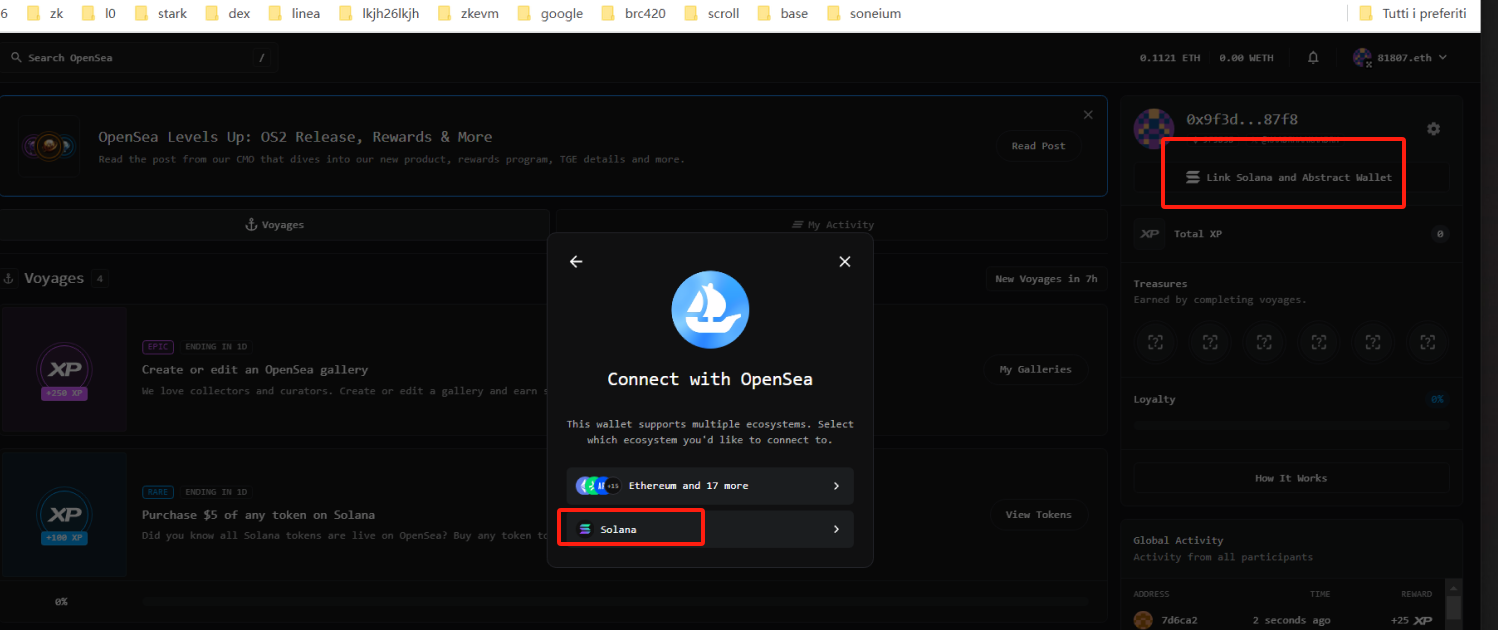Image resolution: width=1498 pixels, height=630 pixels.
Task: Click the View Tokens button
Action: pyautogui.click(x=1038, y=515)
